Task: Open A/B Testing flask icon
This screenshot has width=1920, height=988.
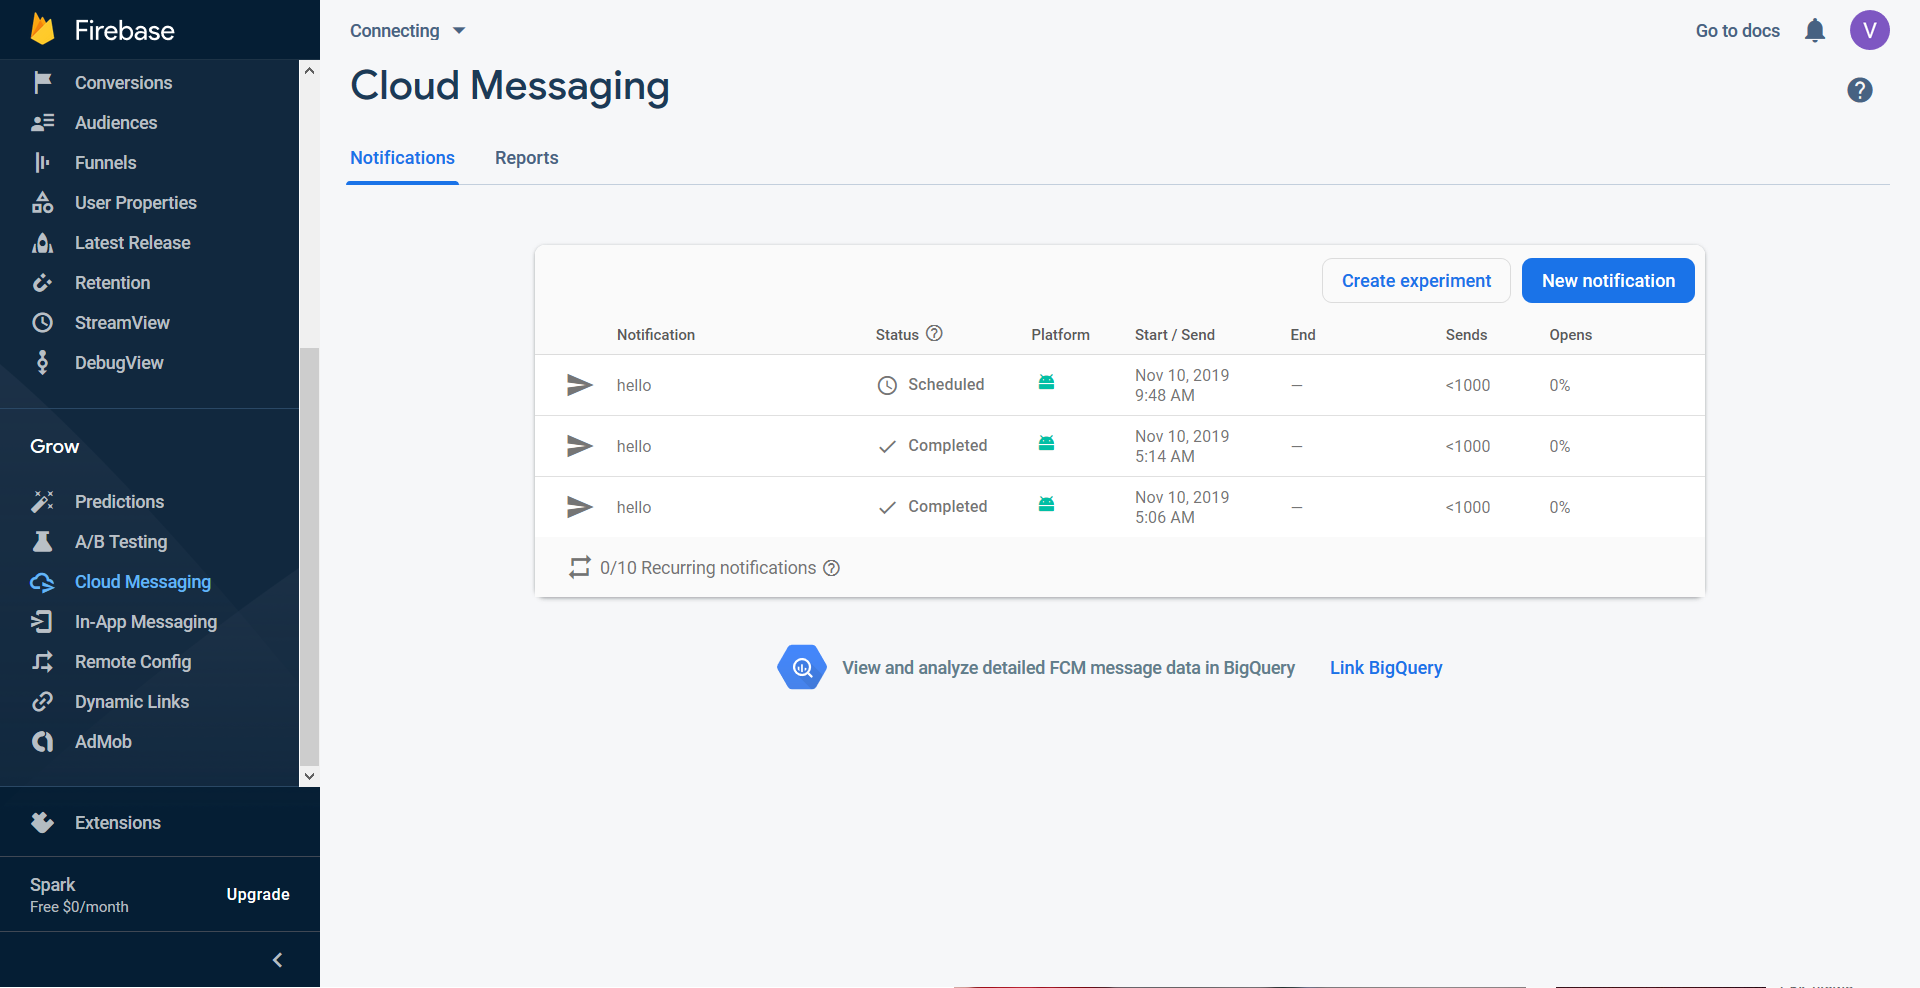Action: coord(42,541)
